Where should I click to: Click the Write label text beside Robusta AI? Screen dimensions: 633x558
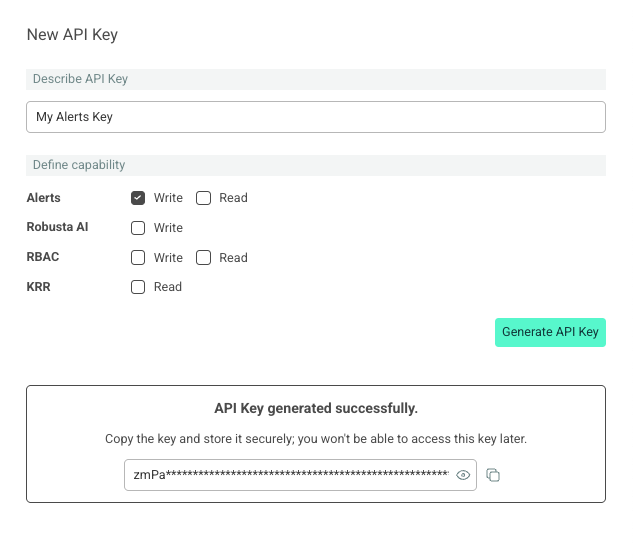point(168,228)
